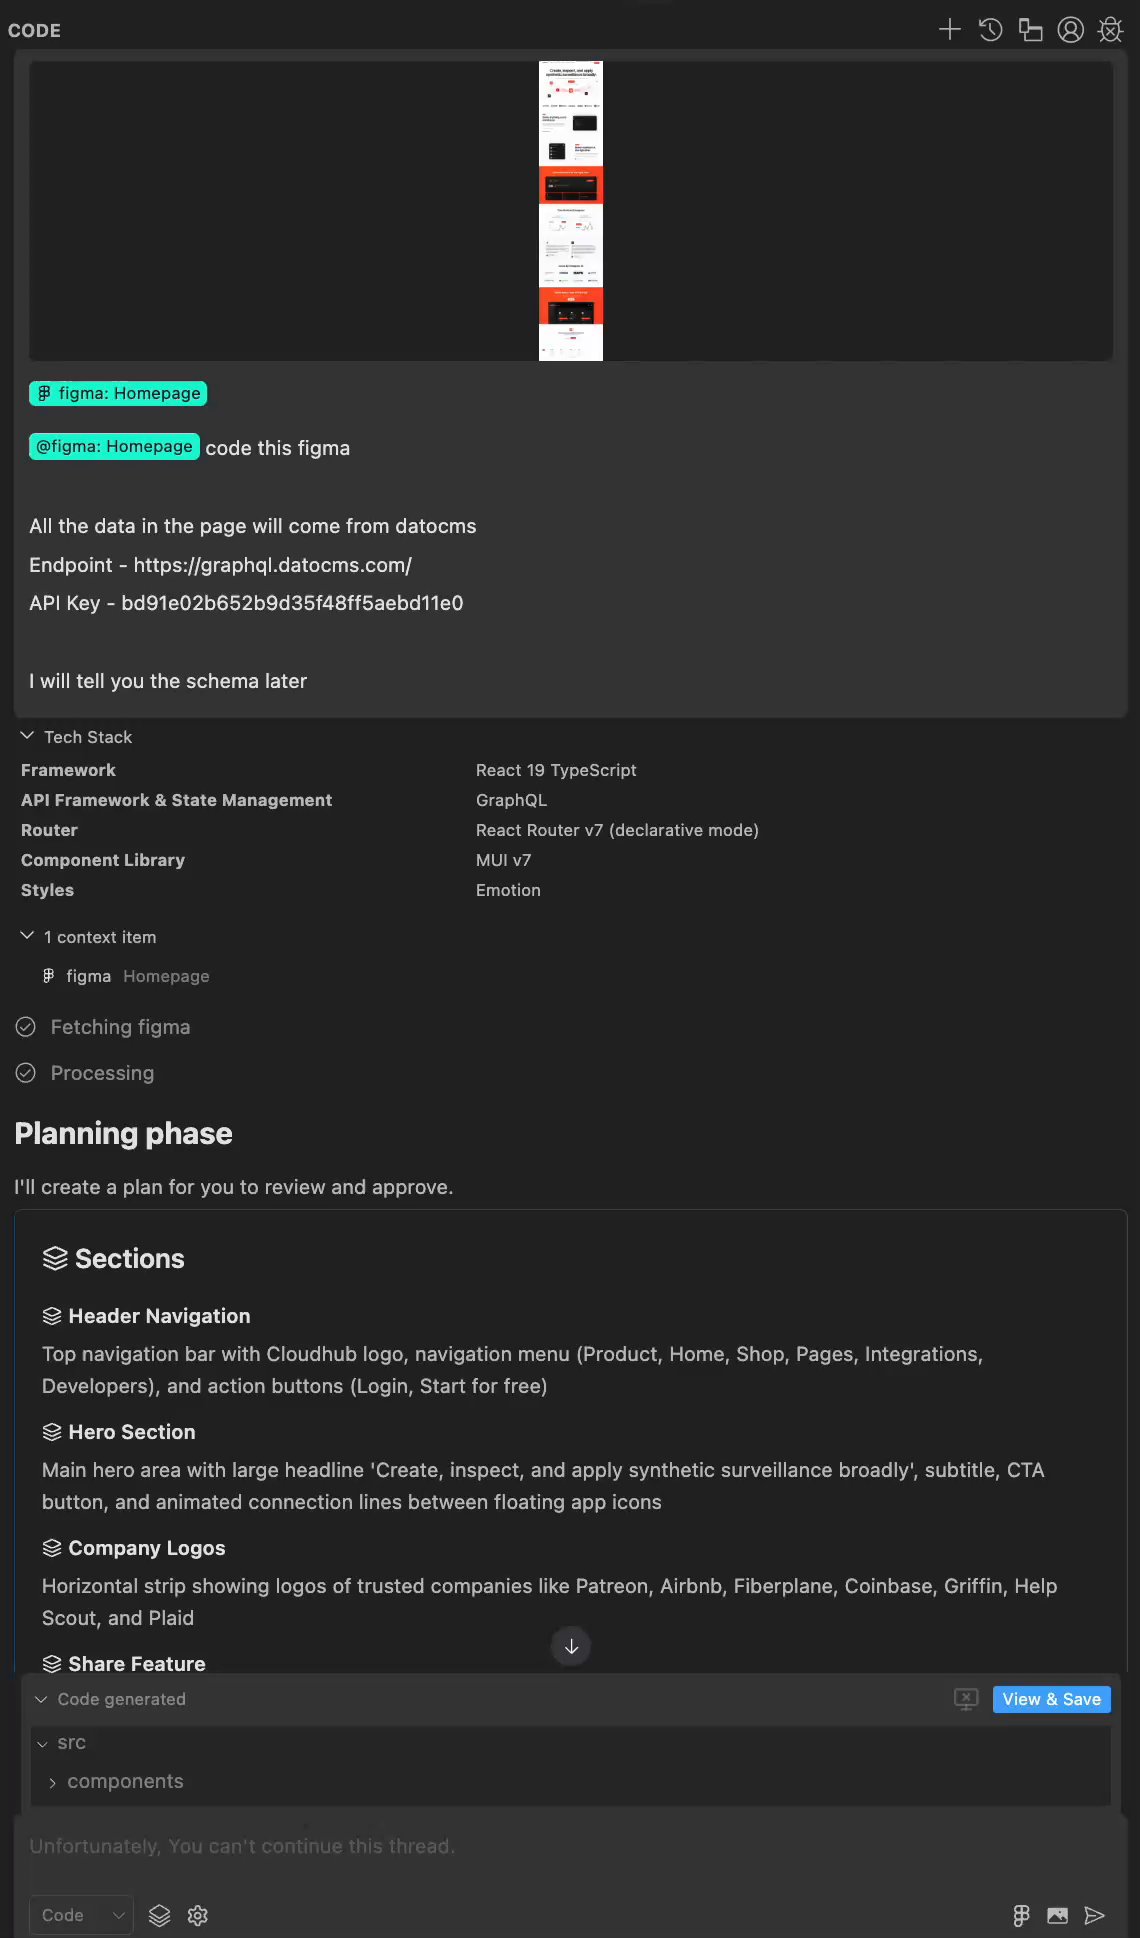Open the settings gear beside Code dropdown
The height and width of the screenshot is (1938, 1140).
pyautogui.click(x=198, y=1915)
